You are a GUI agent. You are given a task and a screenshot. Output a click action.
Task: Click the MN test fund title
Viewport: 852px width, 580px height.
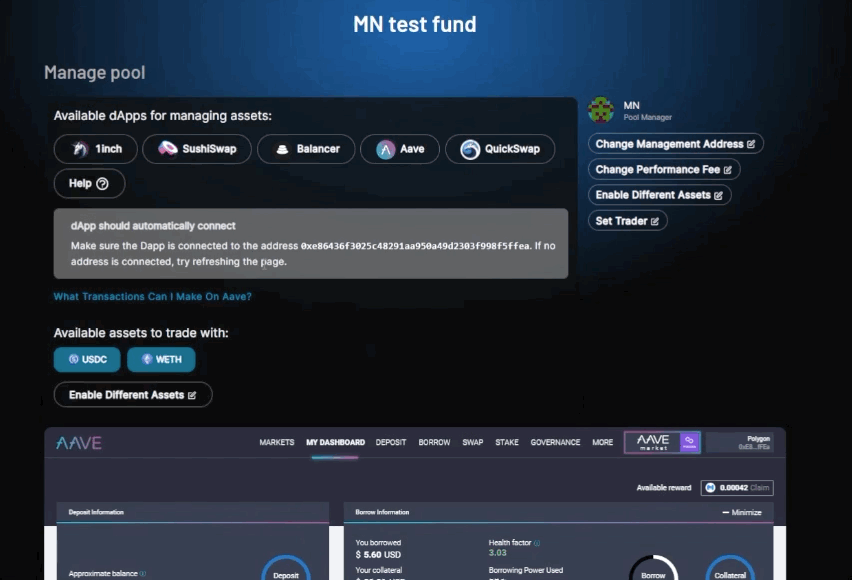tap(415, 24)
